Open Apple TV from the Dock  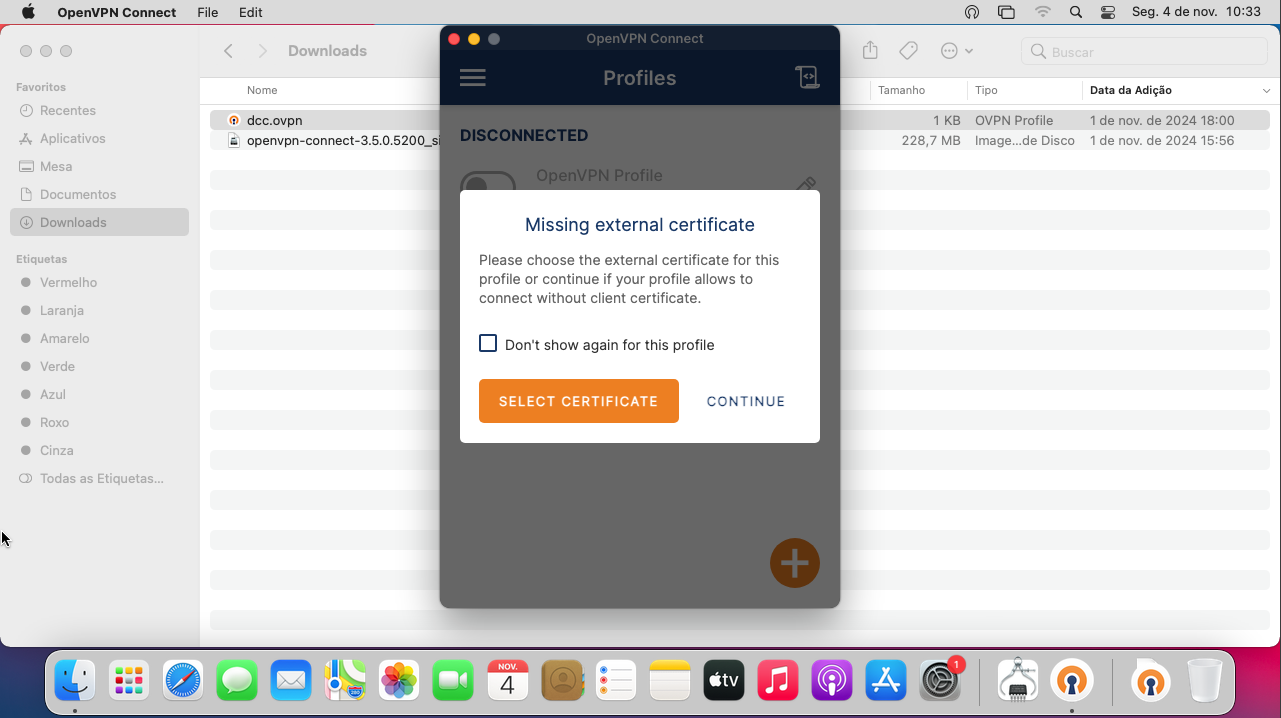pos(724,681)
